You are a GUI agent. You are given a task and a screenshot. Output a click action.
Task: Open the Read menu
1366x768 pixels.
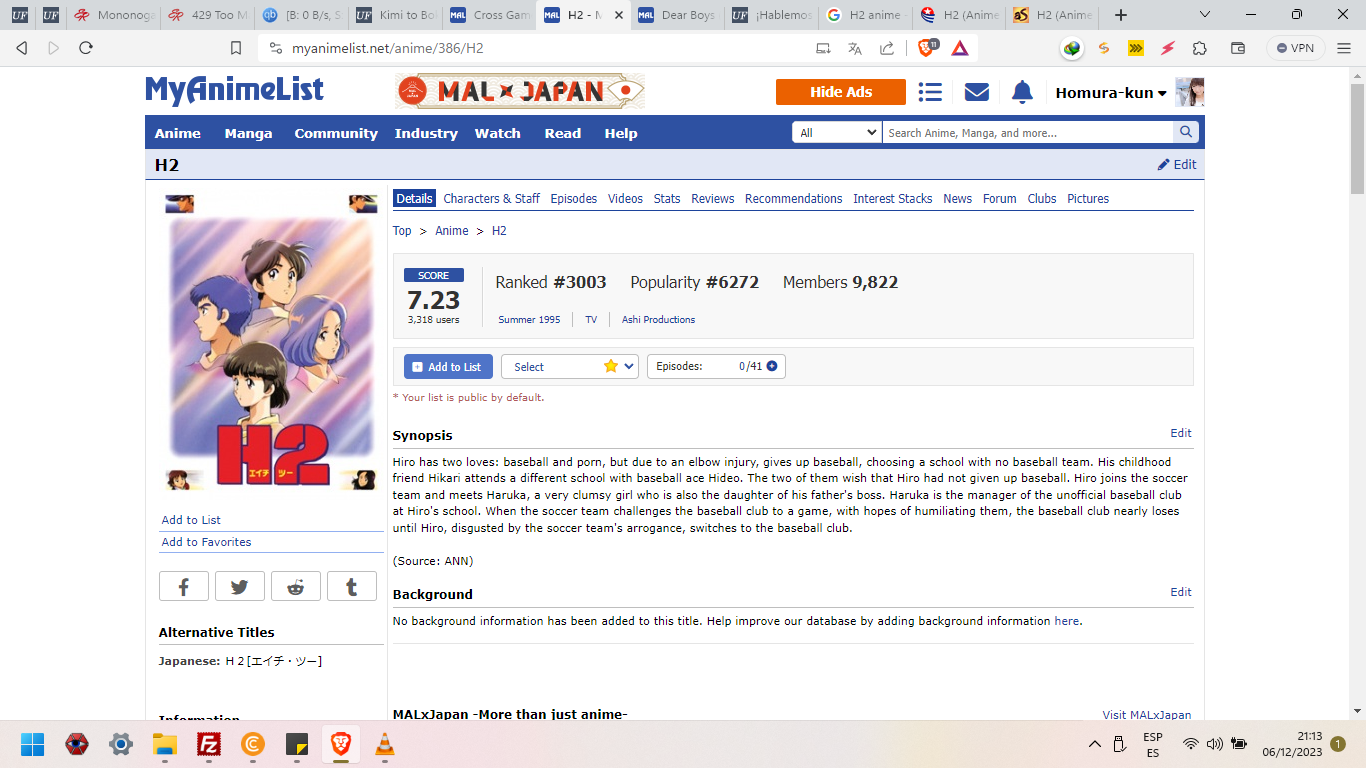point(563,133)
